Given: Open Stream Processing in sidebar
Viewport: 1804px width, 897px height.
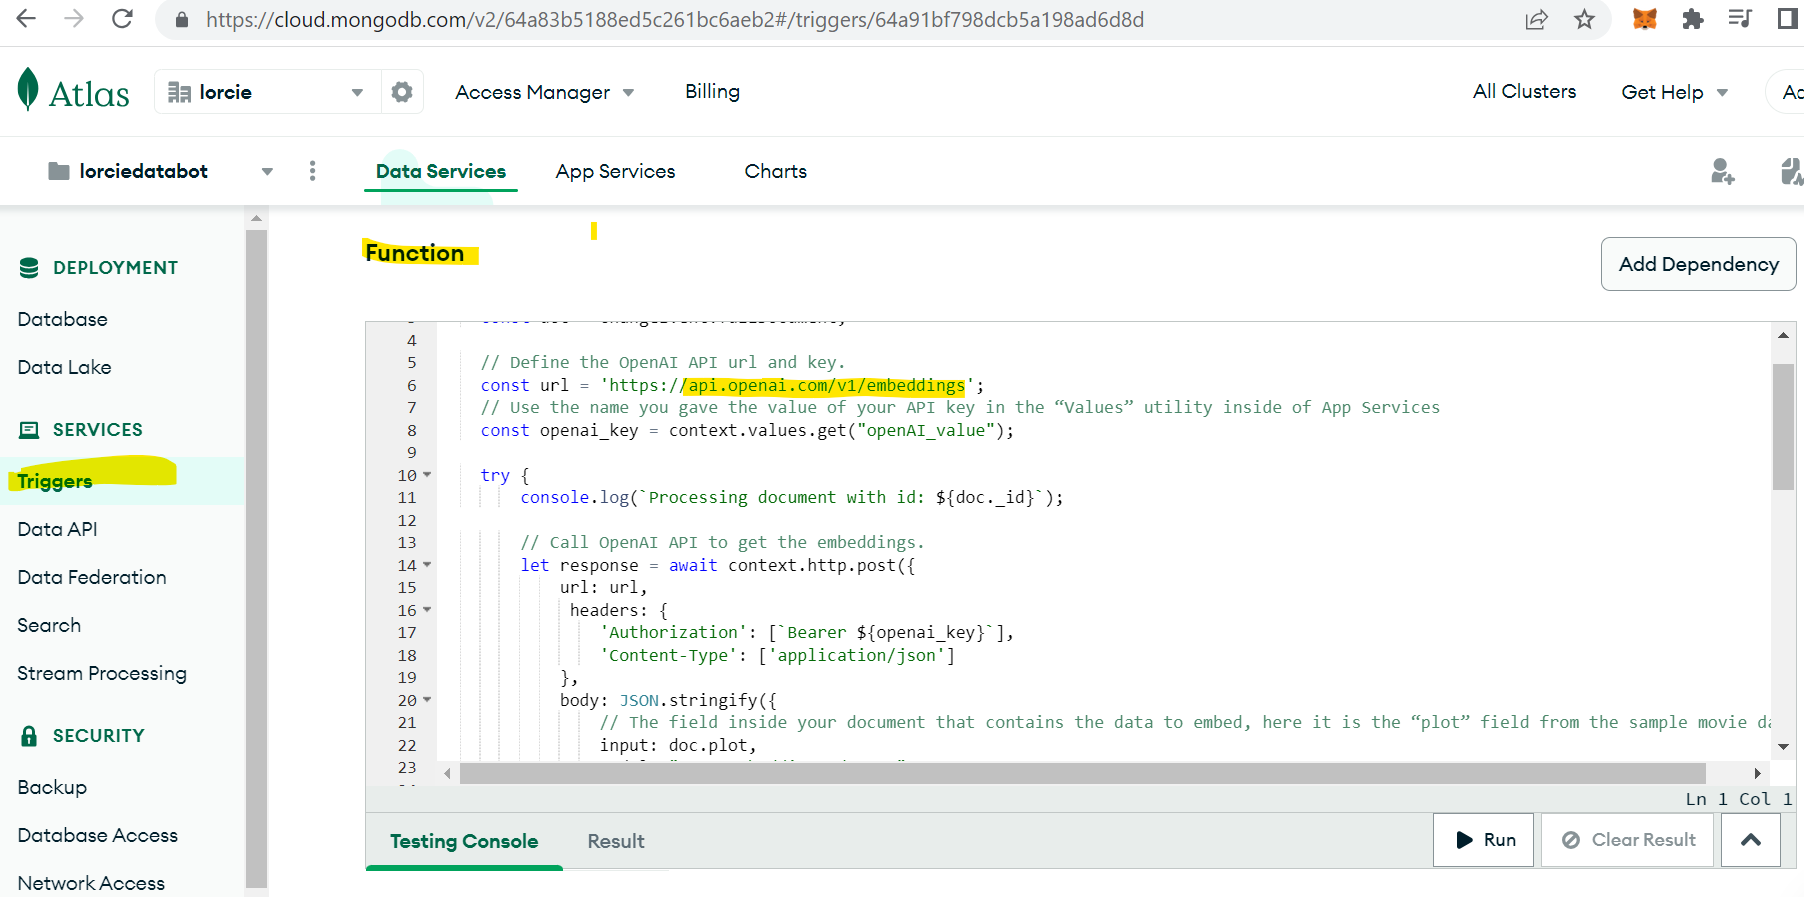Looking at the screenshot, I should tap(102, 673).
